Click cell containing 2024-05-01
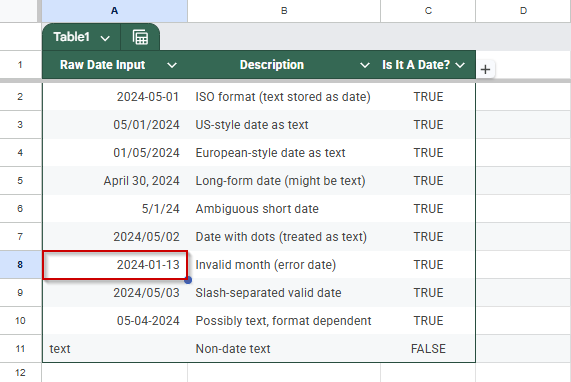Viewport: 571px width, 382px height. point(115,97)
